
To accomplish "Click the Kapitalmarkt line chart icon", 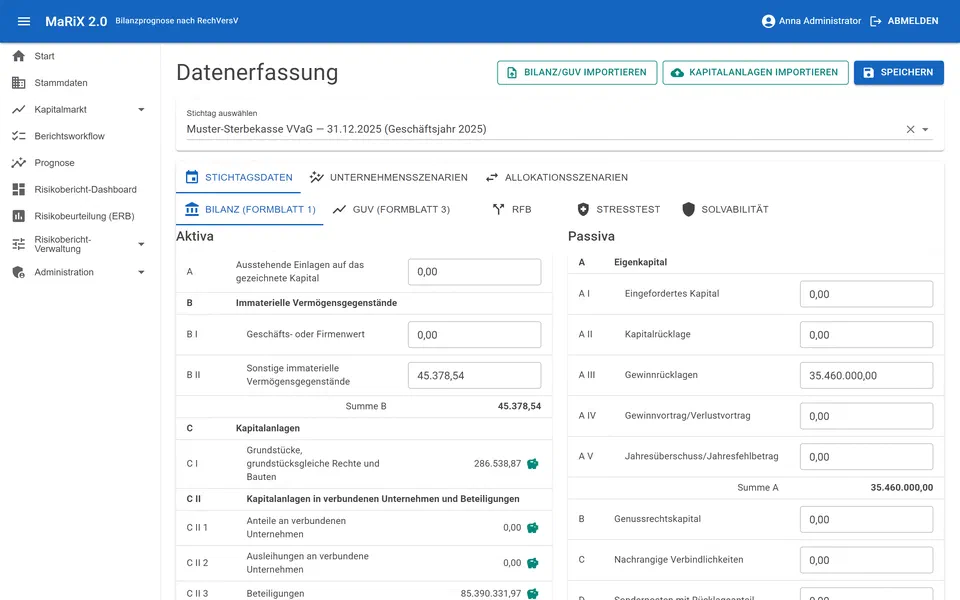I will tap(19, 110).
